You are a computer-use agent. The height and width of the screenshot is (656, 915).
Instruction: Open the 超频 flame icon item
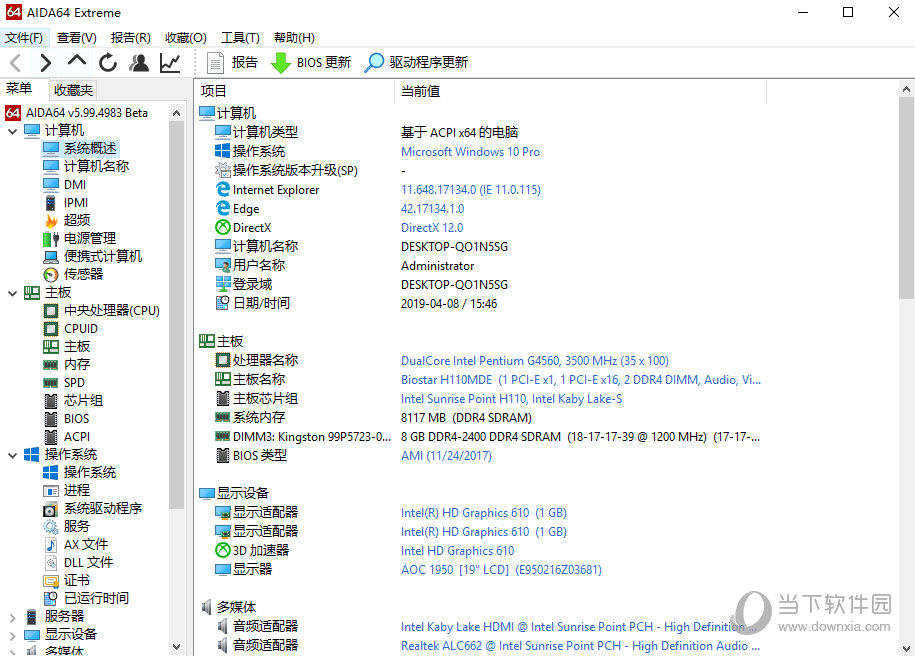click(67, 220)
